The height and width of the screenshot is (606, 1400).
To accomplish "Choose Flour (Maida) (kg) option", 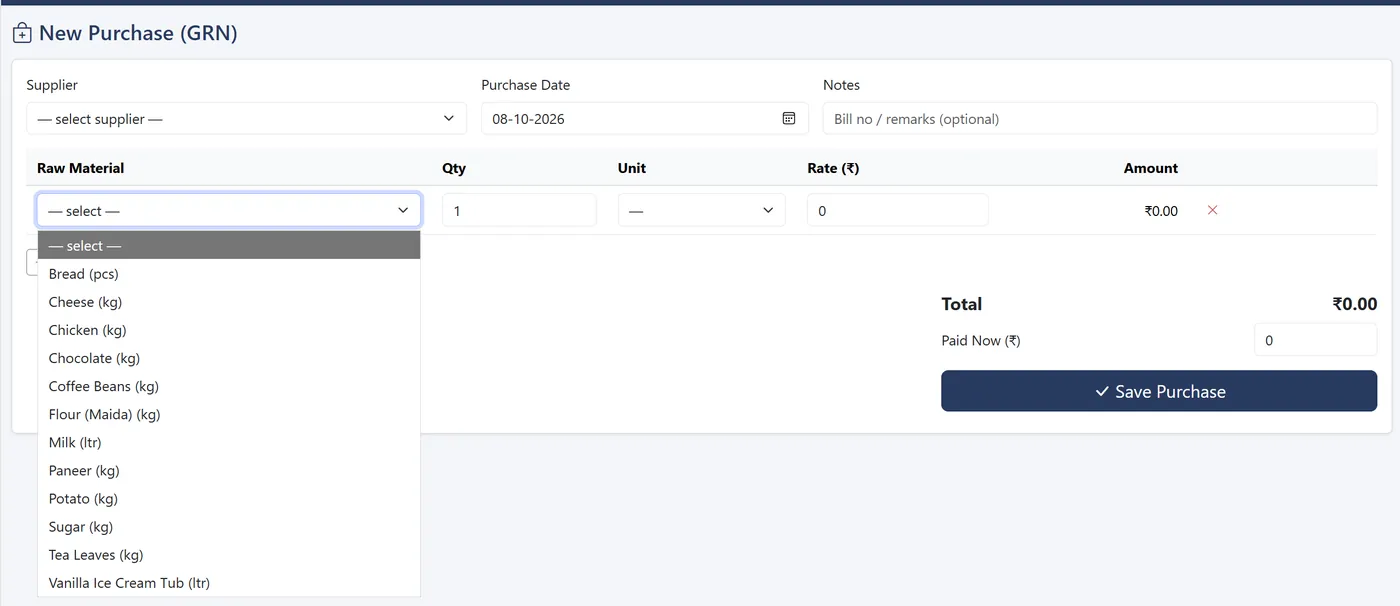I will point(229,414).
